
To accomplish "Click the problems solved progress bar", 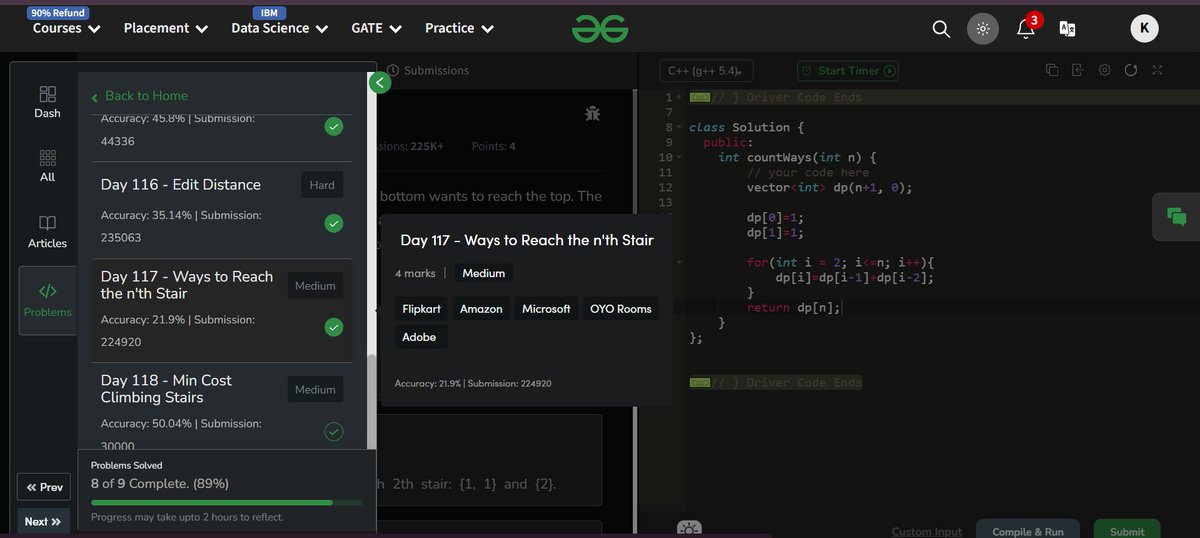I will coord(227,502).
